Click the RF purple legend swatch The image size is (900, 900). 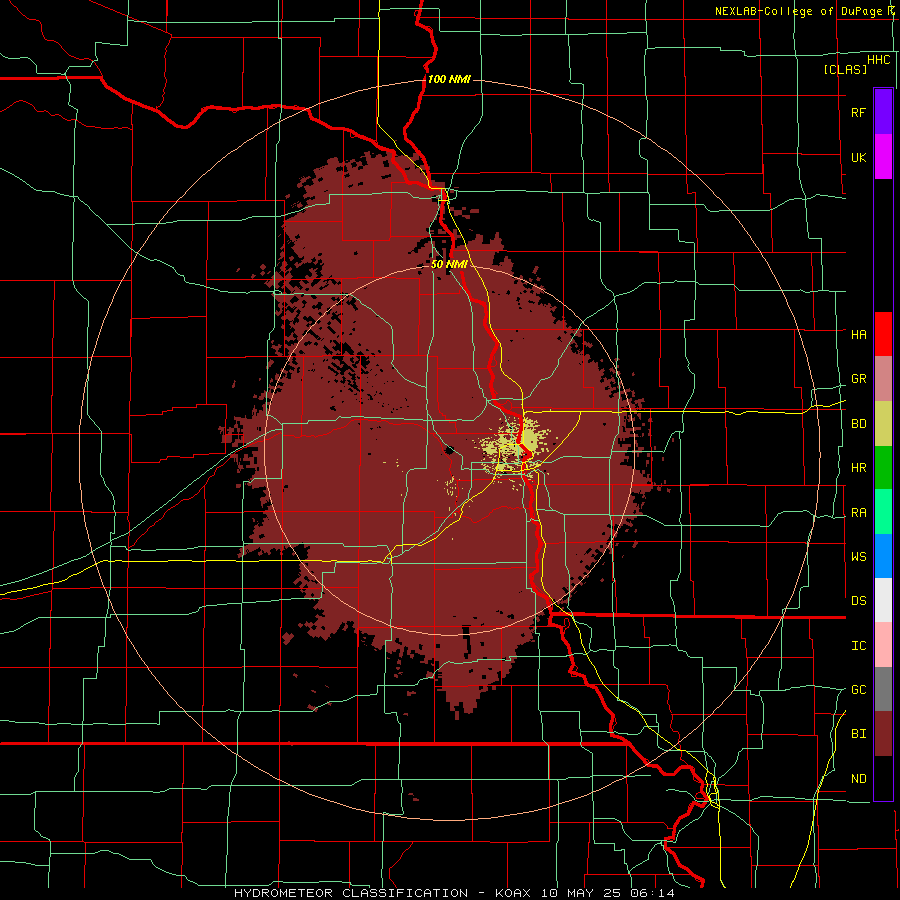pos(883,112)
